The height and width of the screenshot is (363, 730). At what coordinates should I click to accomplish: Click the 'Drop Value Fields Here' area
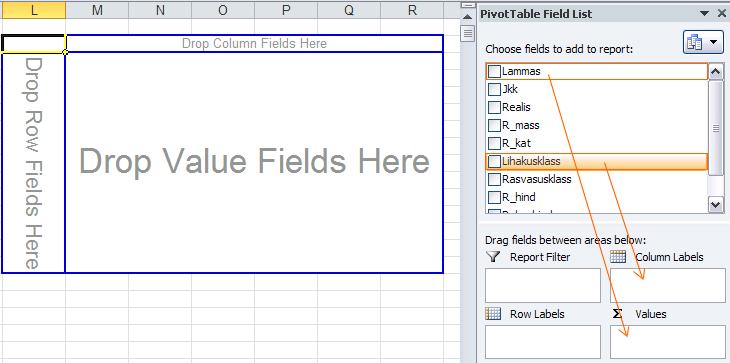click(x=254, y=162)
